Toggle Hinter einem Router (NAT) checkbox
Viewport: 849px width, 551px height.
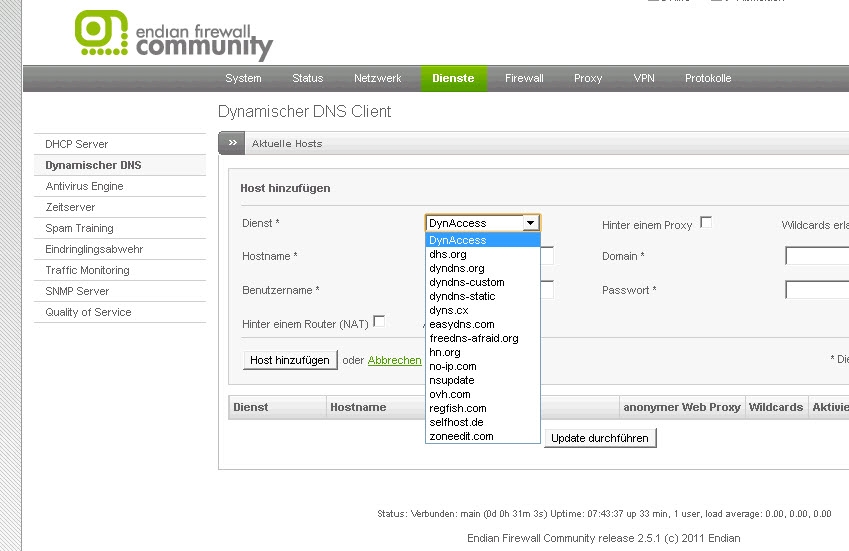click(x=379, y=321)
